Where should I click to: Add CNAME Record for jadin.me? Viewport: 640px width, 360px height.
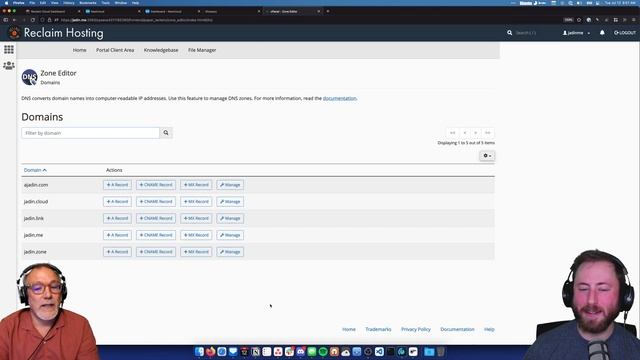(156, 235)
